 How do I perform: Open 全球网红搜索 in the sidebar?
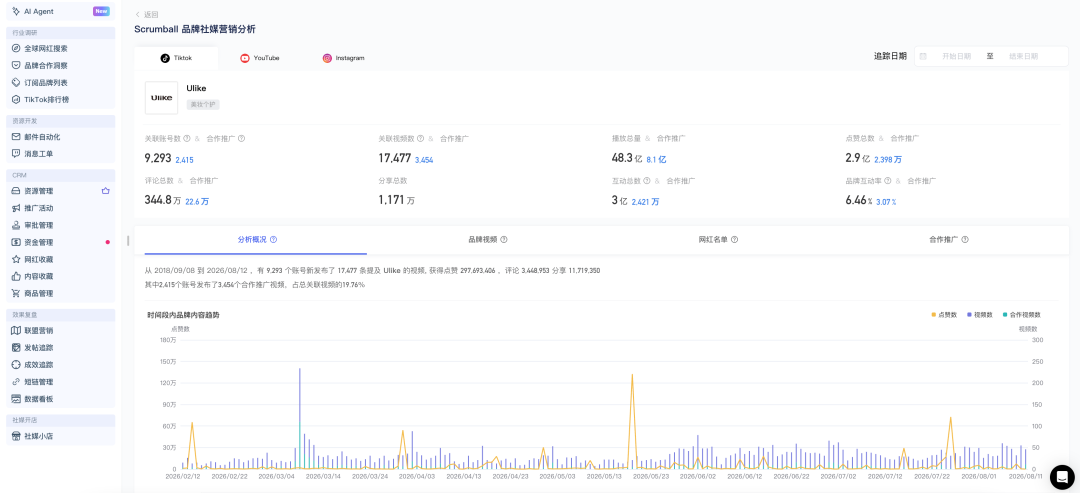click(x=61, y=49)
